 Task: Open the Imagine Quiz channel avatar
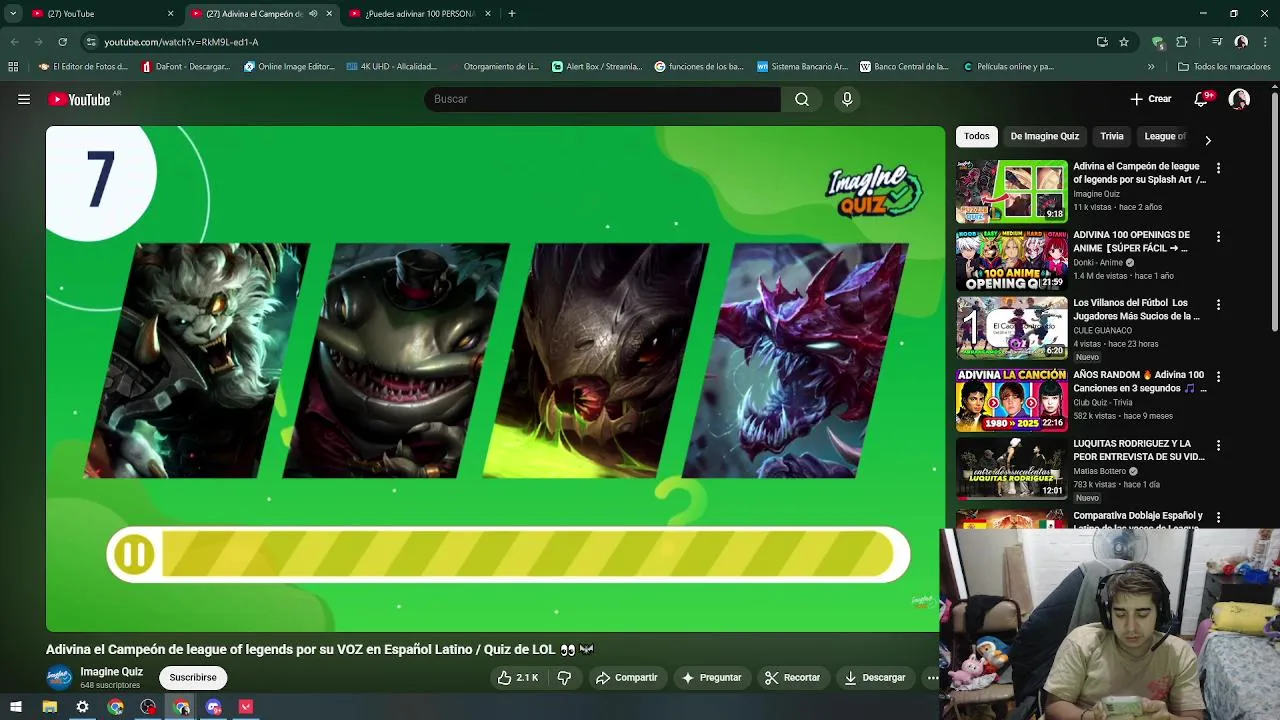(x=60, y=677)
